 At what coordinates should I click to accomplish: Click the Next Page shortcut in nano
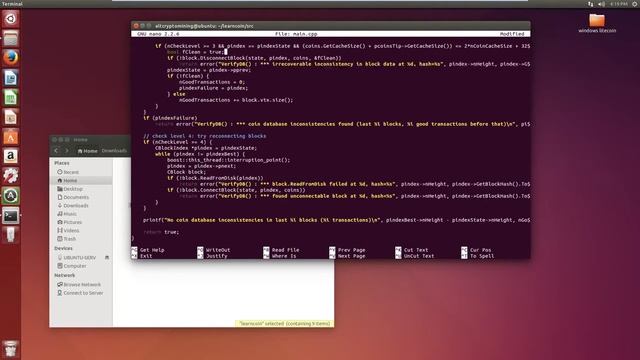(347, 256)
